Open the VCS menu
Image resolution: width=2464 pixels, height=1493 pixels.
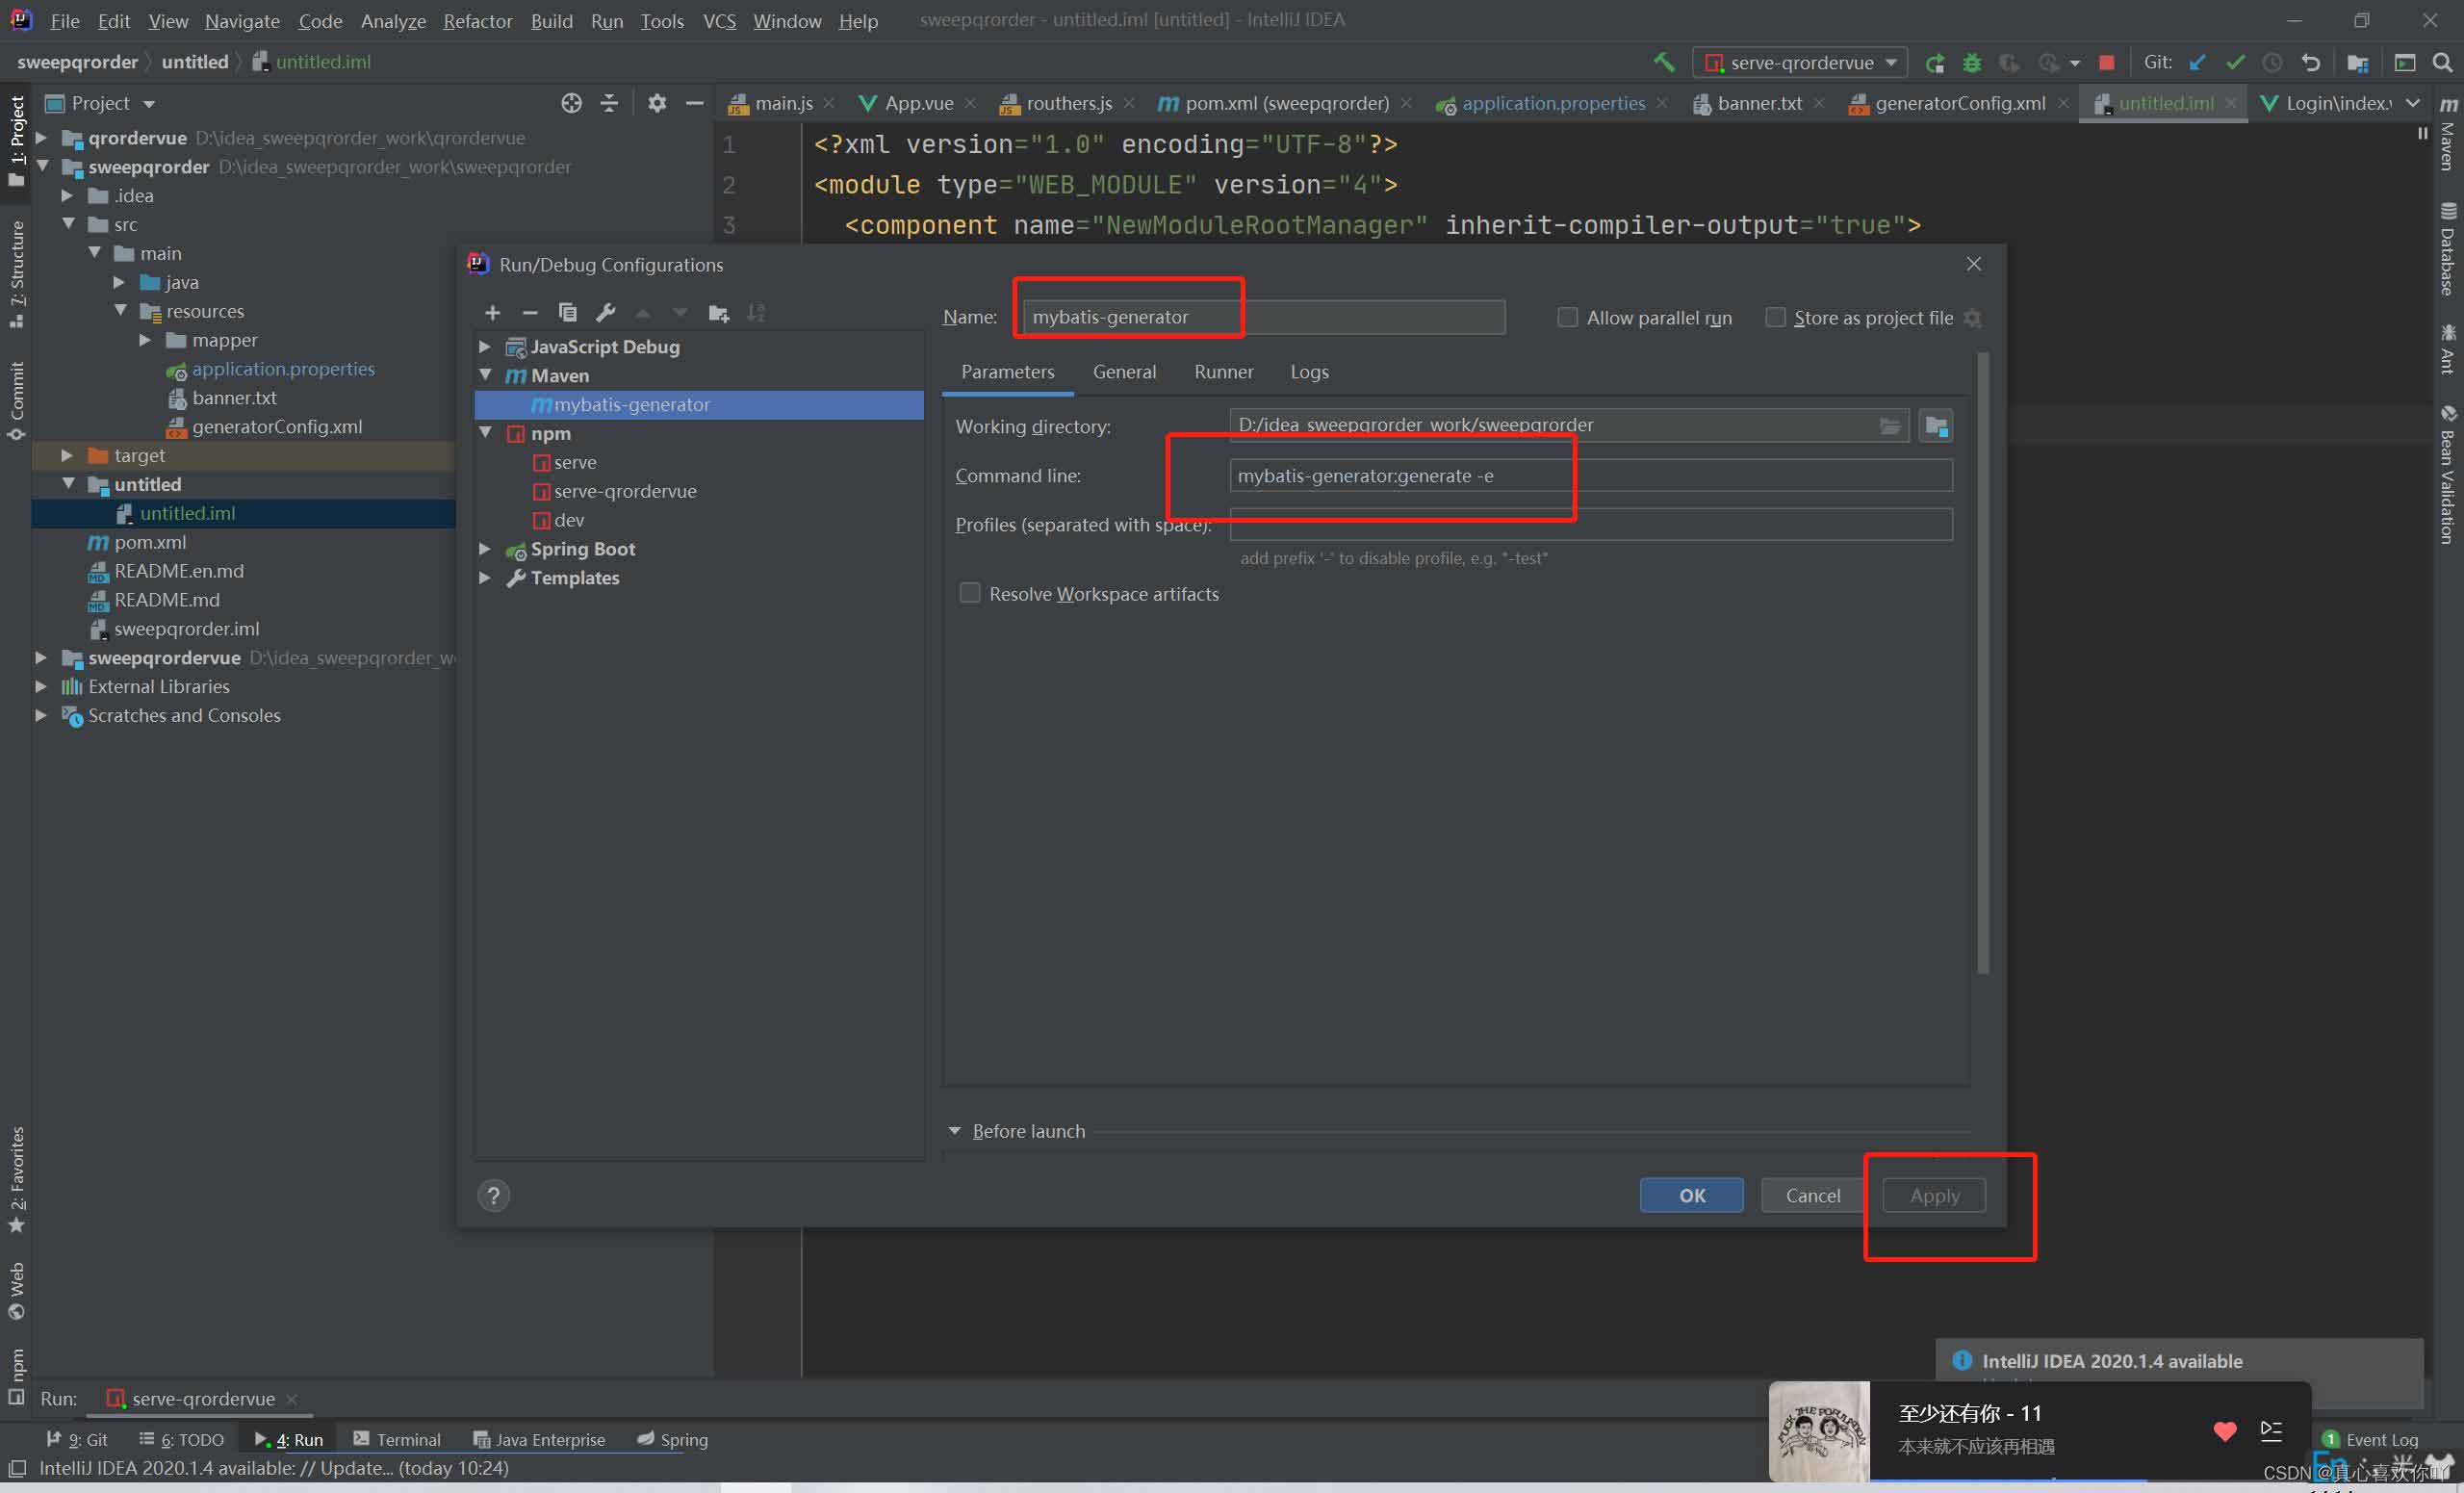click(719, 20)
